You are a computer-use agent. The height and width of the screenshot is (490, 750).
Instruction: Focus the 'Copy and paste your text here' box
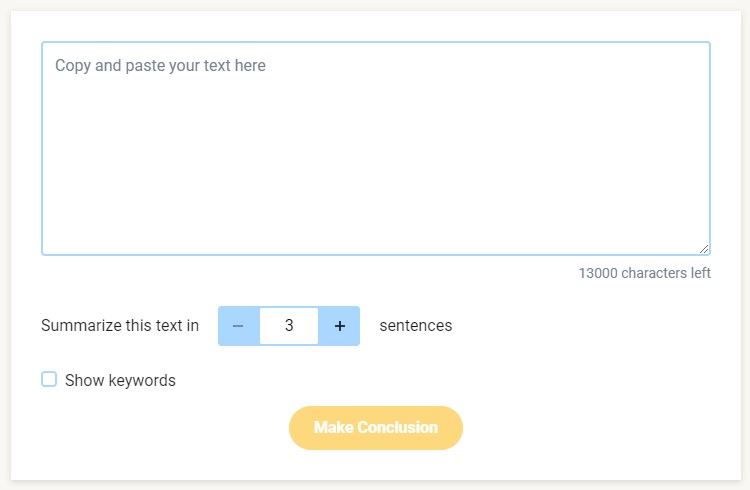(376, 148)
